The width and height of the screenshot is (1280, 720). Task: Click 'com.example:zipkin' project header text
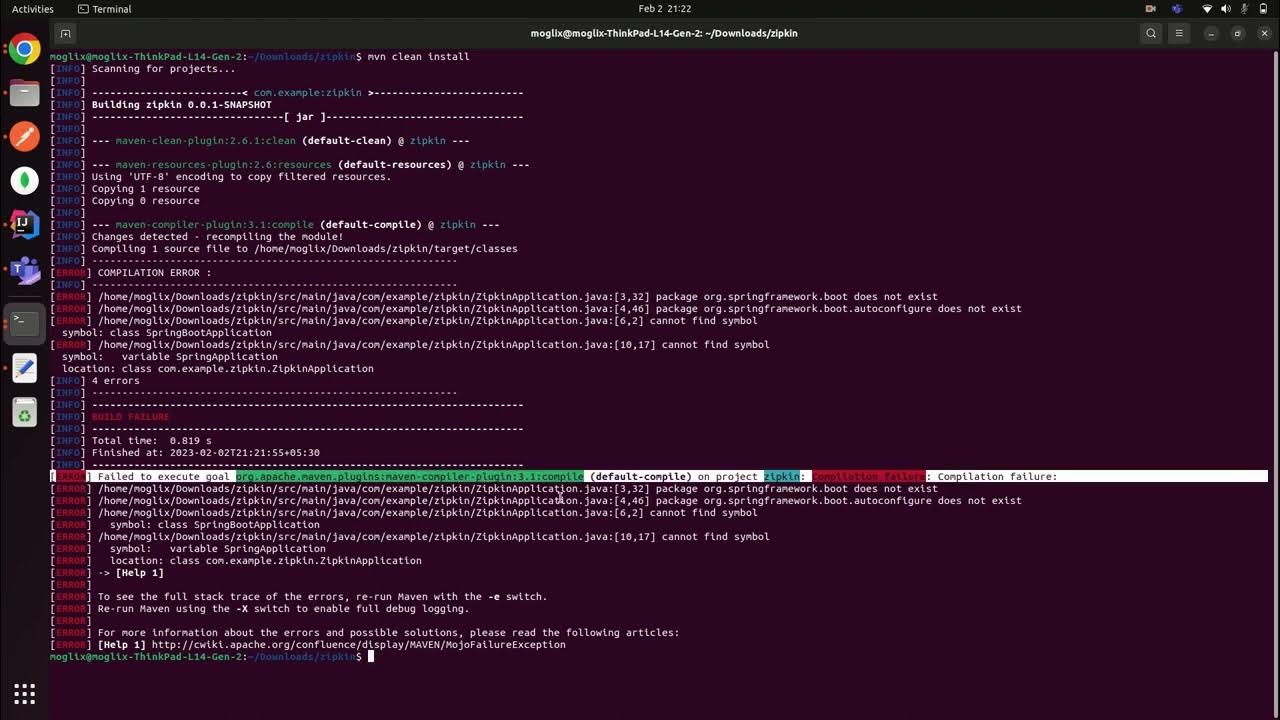coord(308,93)
